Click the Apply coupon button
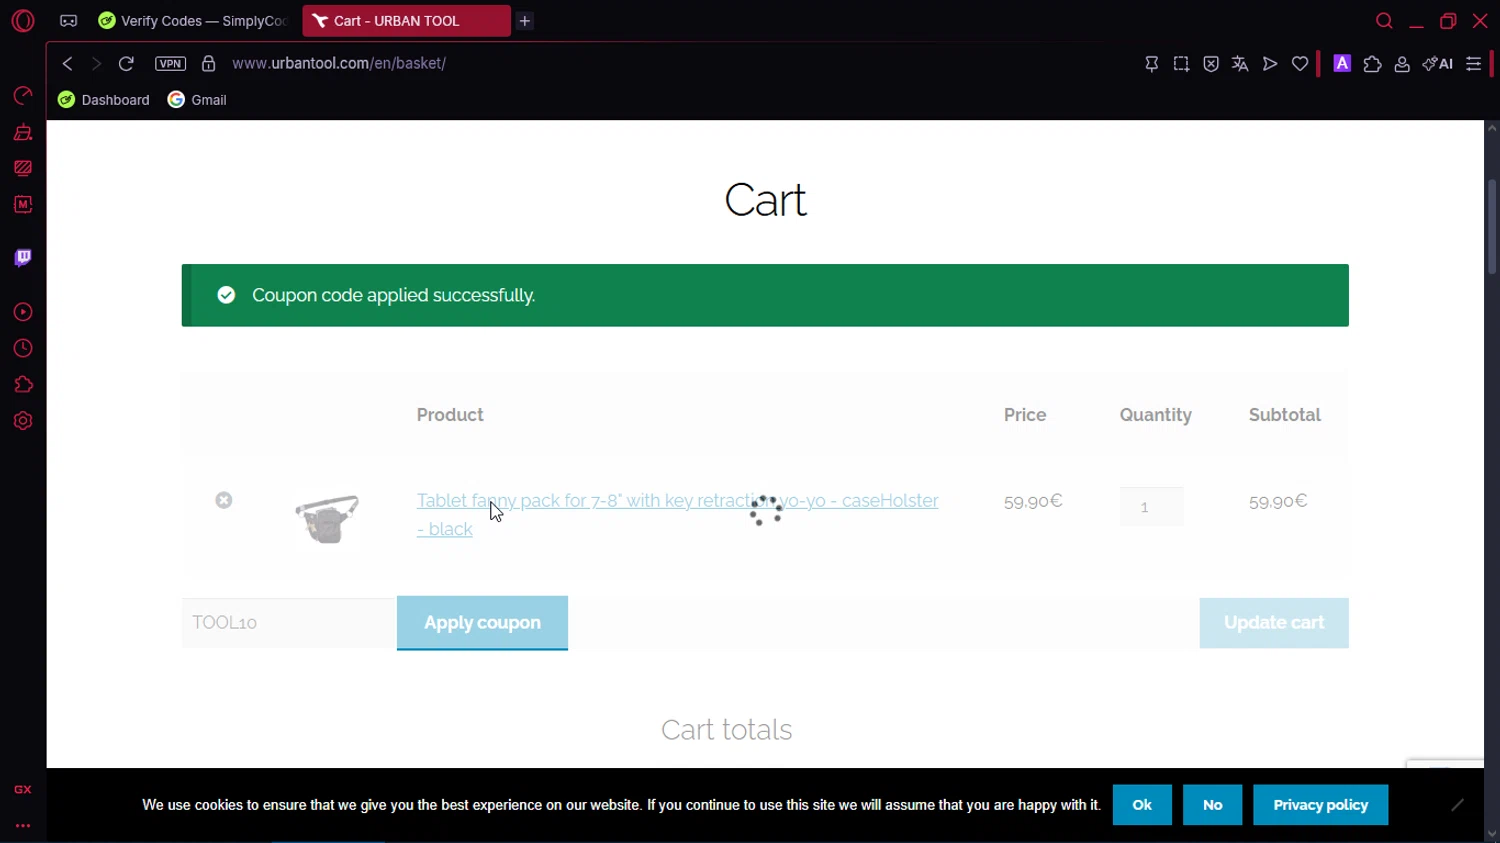 [482, 623]
